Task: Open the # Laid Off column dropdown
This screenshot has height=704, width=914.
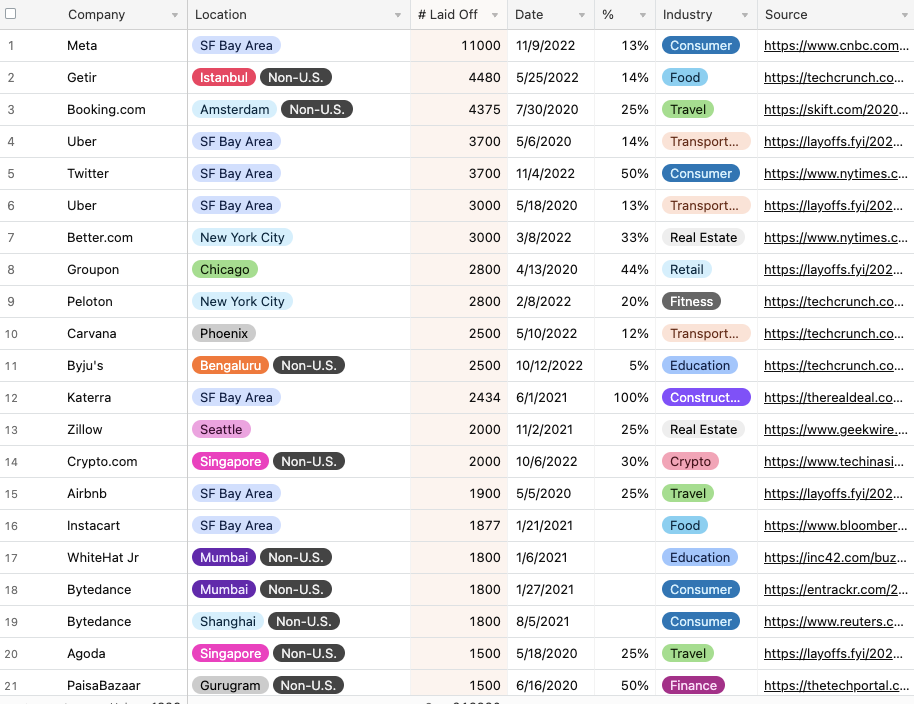Action: 497,14
